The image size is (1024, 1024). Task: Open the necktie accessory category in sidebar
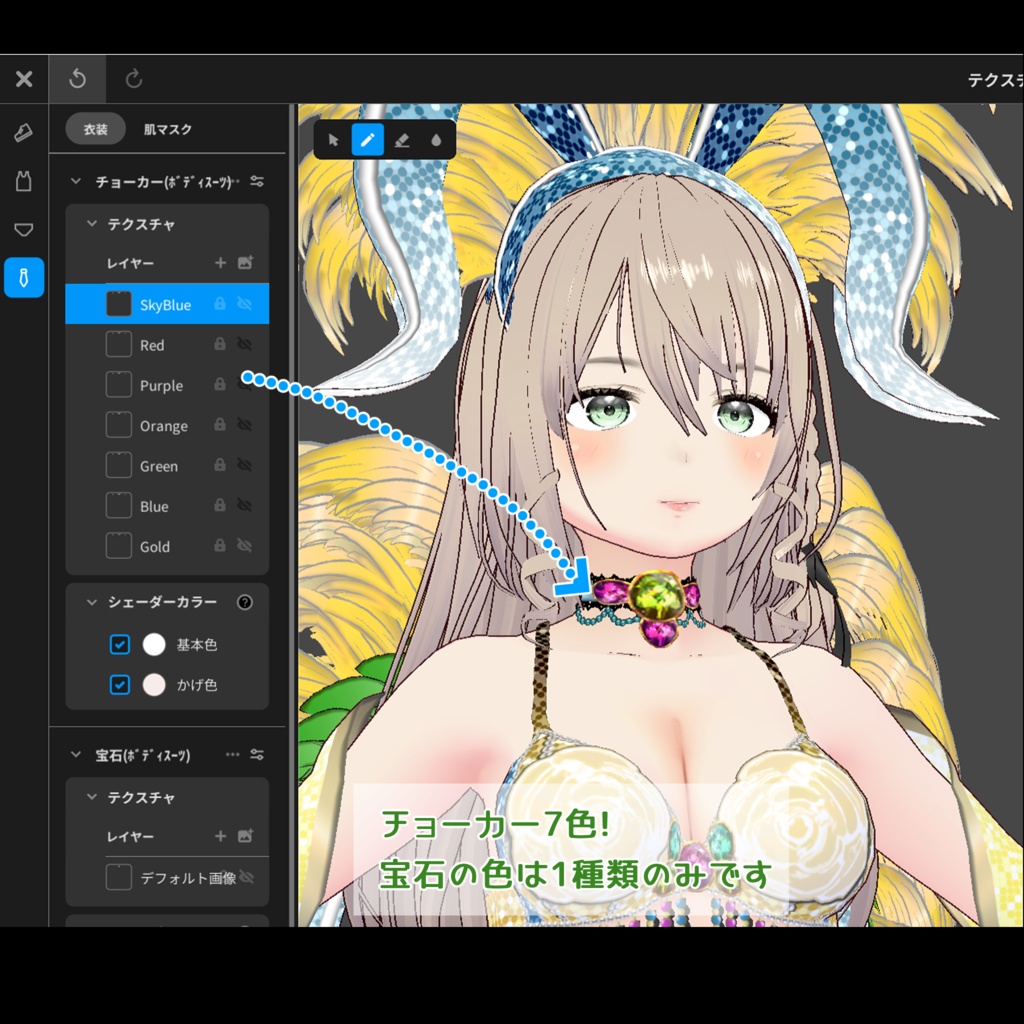tap(24, 278)
